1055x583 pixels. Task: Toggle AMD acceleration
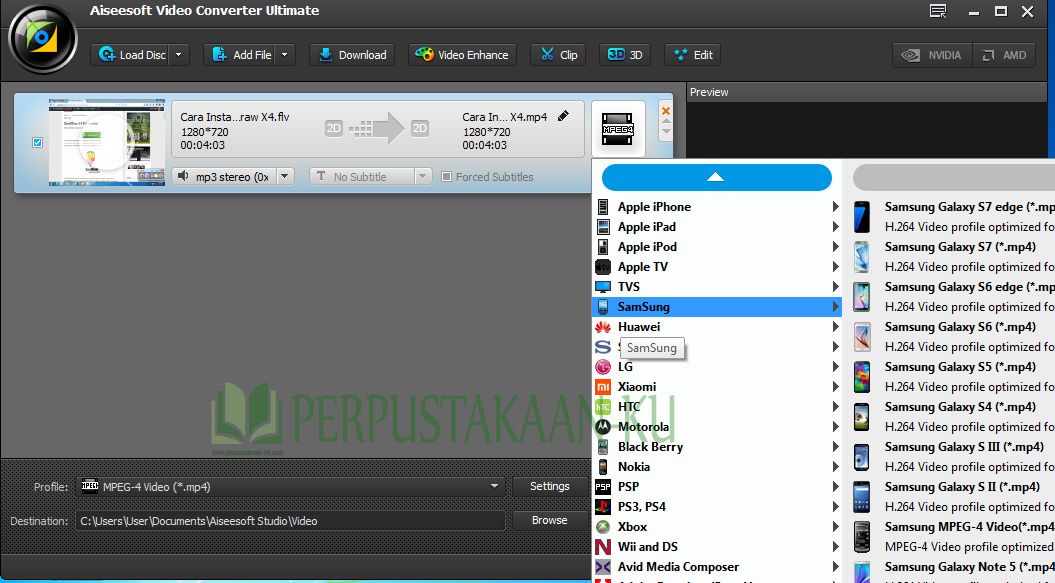coord(1003,55)
